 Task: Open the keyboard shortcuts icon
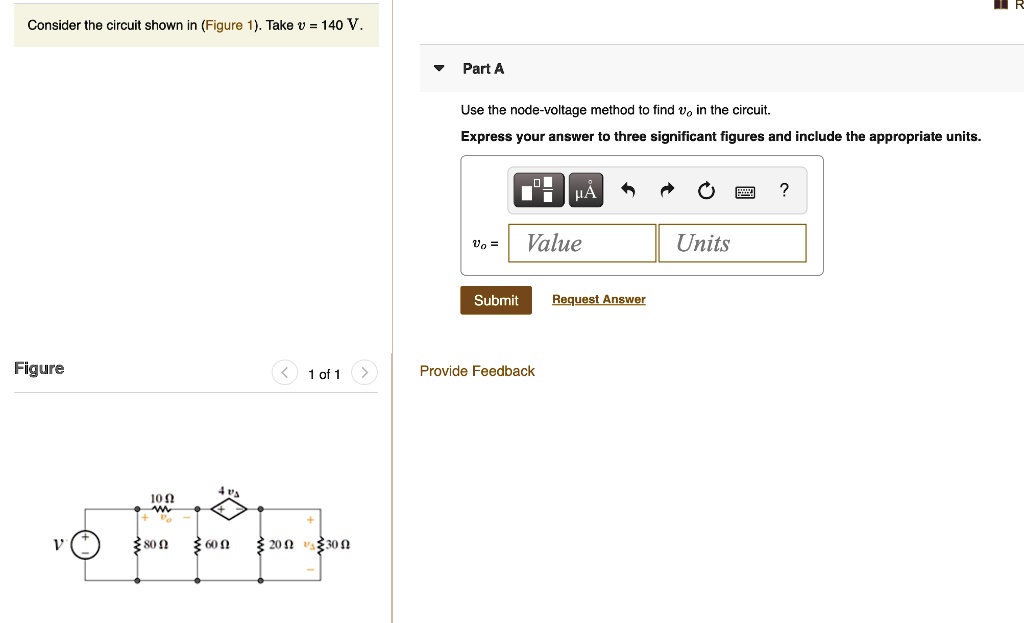(745, 190)
